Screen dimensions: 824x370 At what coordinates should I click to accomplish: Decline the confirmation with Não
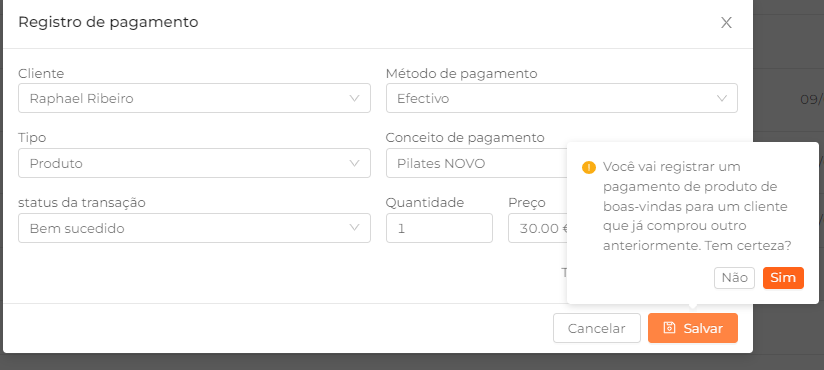[734, 278]
